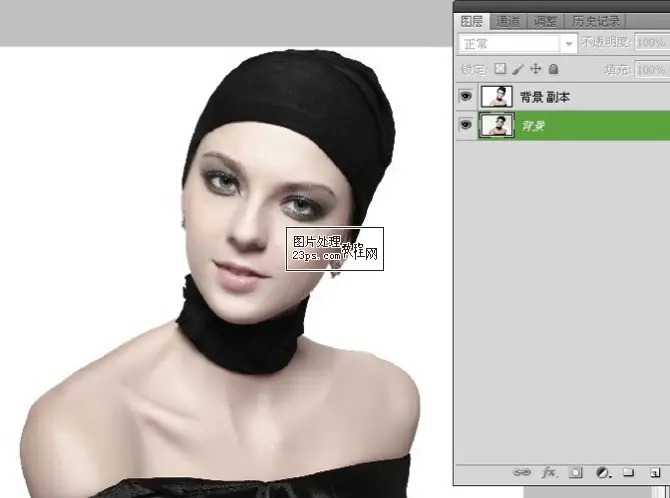Viewport: 670px width, 498px height.
Task: Add a layer mask
Action: click(x=575, y=471)
